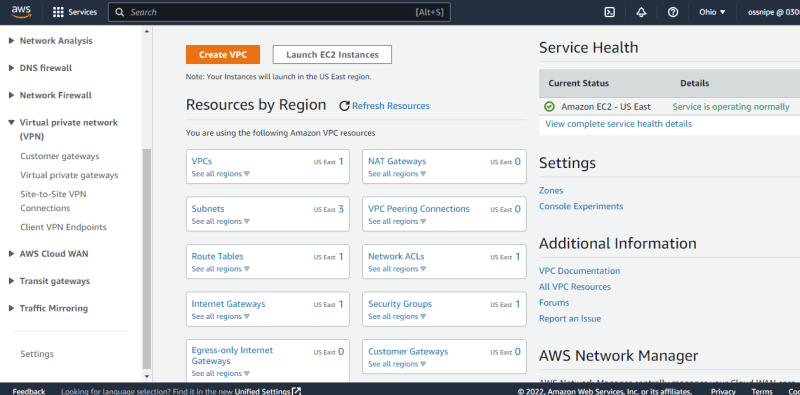Expand See all regions under Customer Gateways card
Image resolution: width=800 pixels, height=395 pixels.
click(397, 364)
